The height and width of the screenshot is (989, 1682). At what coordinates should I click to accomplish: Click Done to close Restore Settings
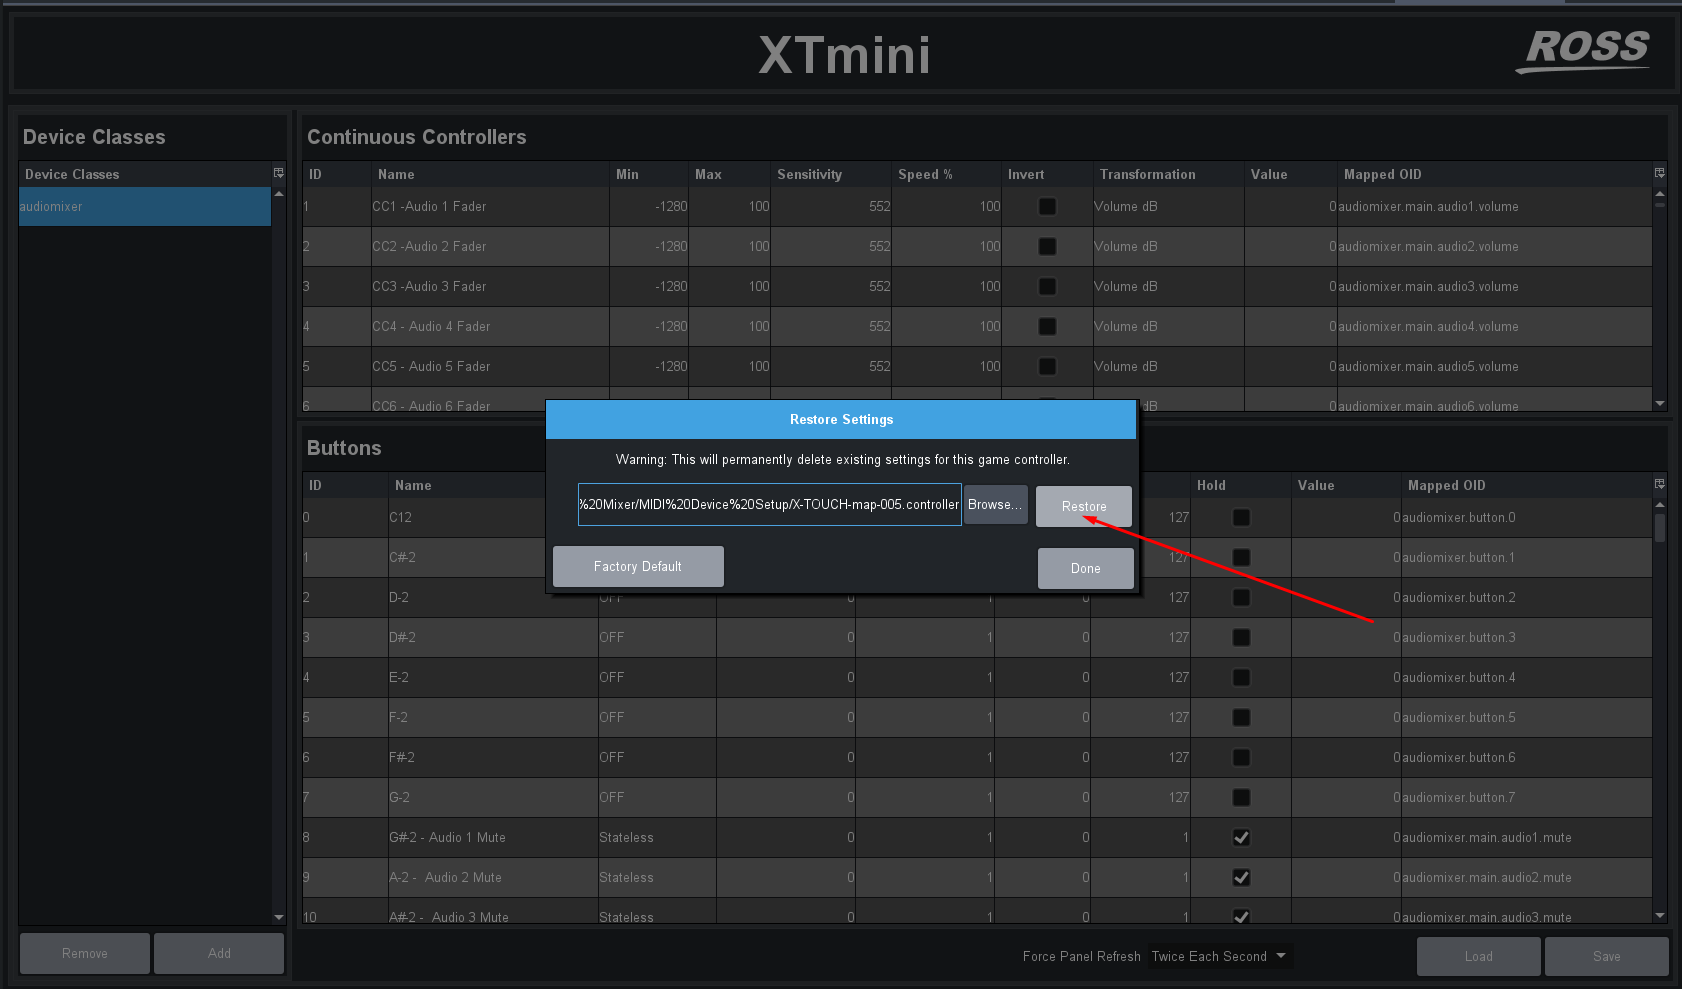point(1086,568)
